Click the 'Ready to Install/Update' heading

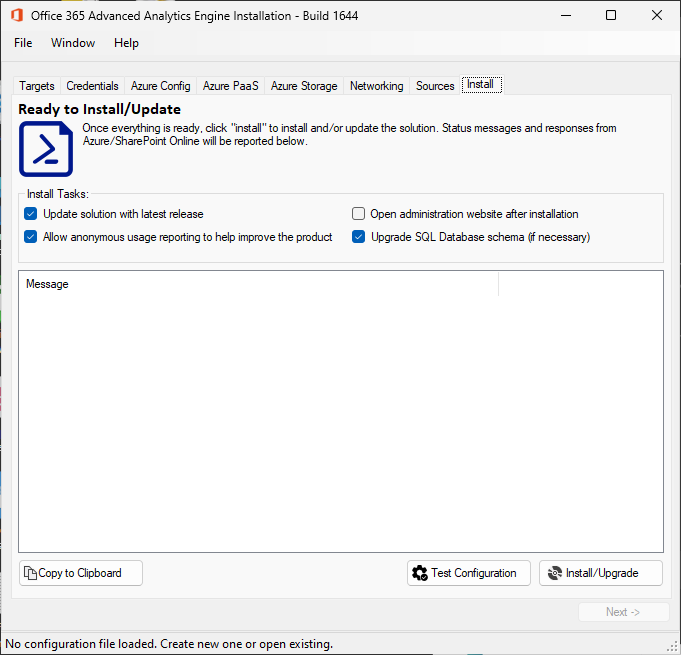99,109
